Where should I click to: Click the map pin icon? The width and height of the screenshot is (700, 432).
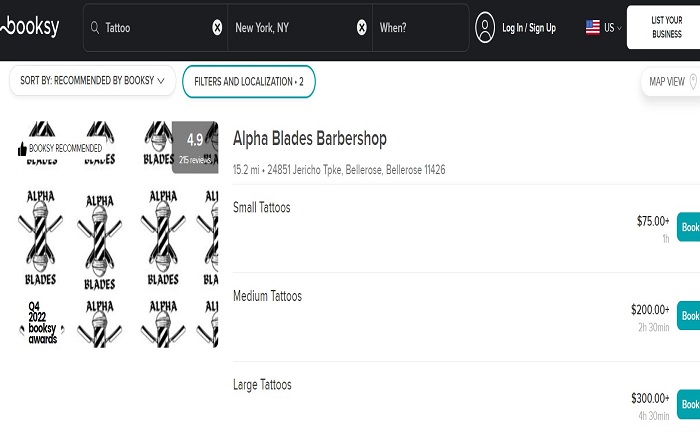693,81
